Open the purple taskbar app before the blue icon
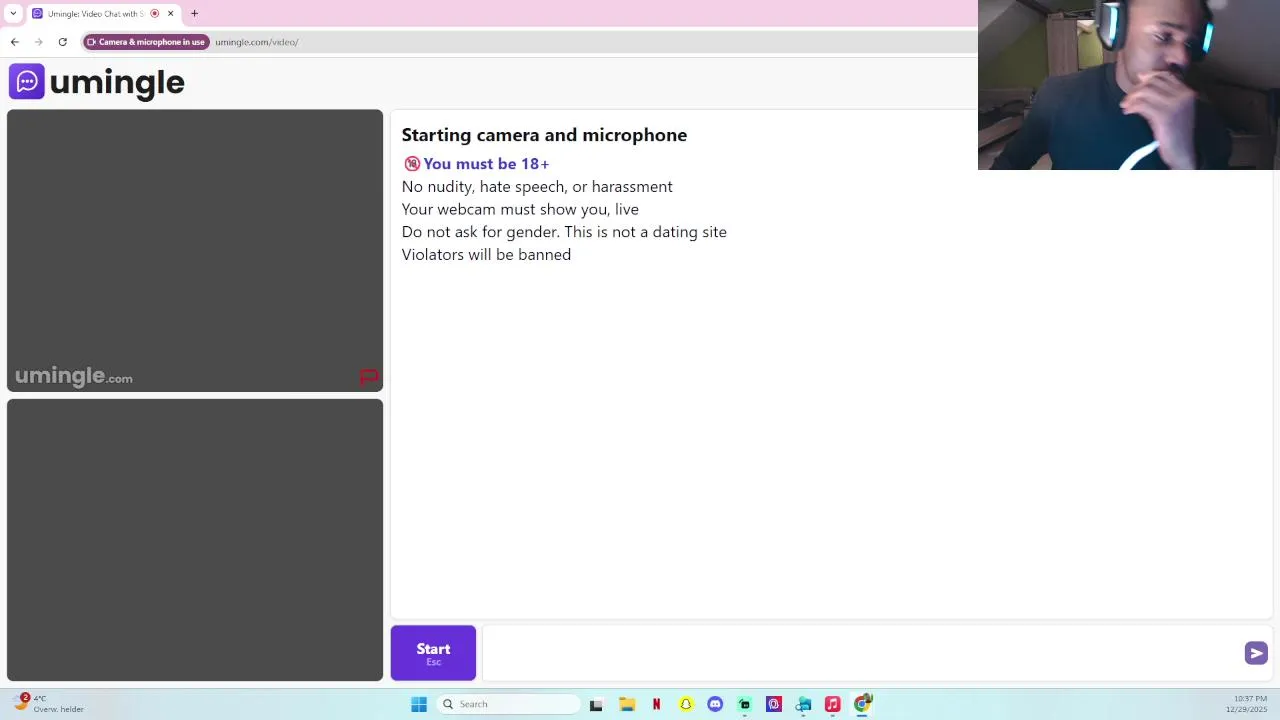Viewport: 1280px width, 720px height. point(774,704)
